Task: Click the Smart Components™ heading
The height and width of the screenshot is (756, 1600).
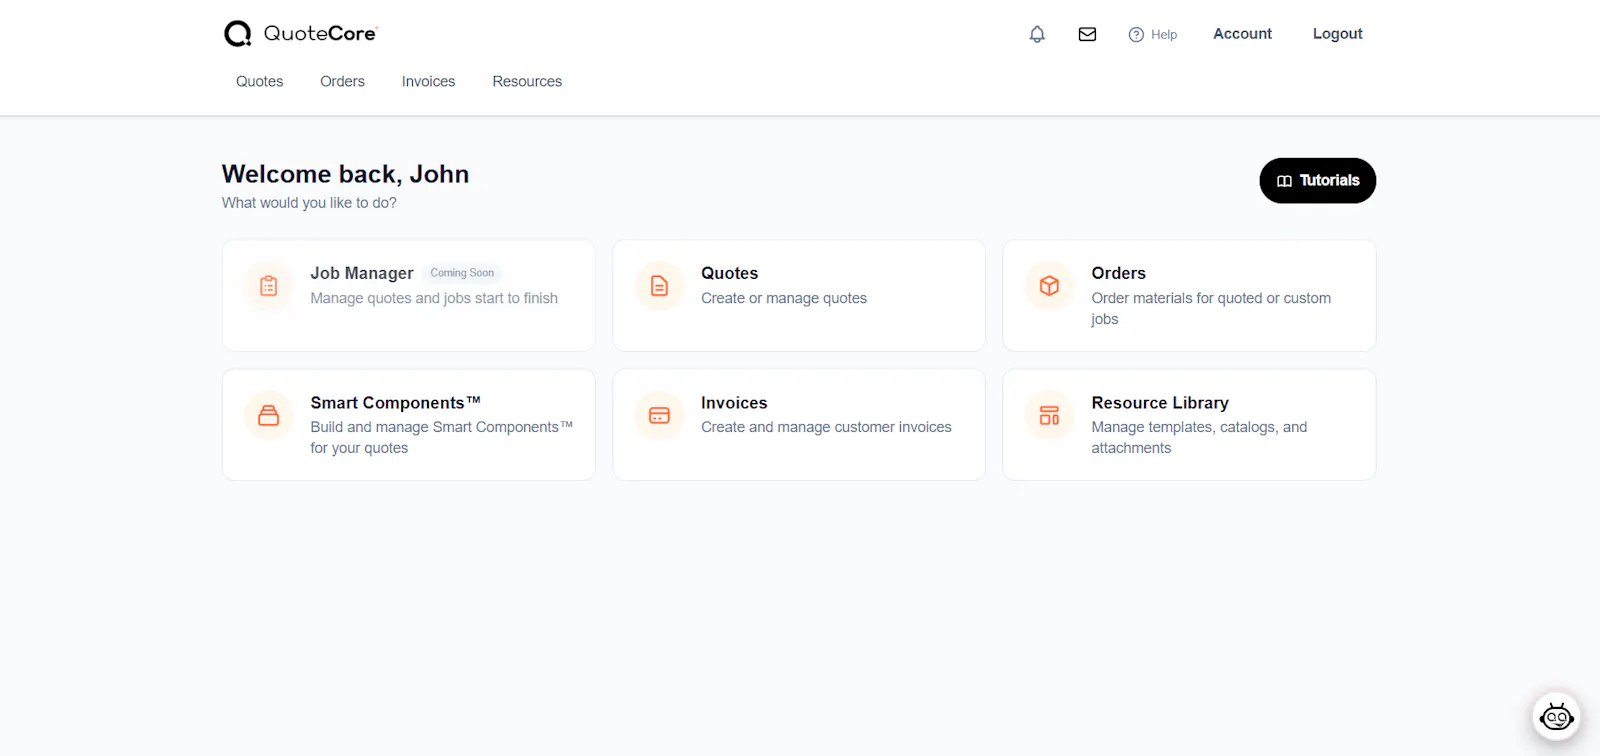Action: (x=395, y=402)
